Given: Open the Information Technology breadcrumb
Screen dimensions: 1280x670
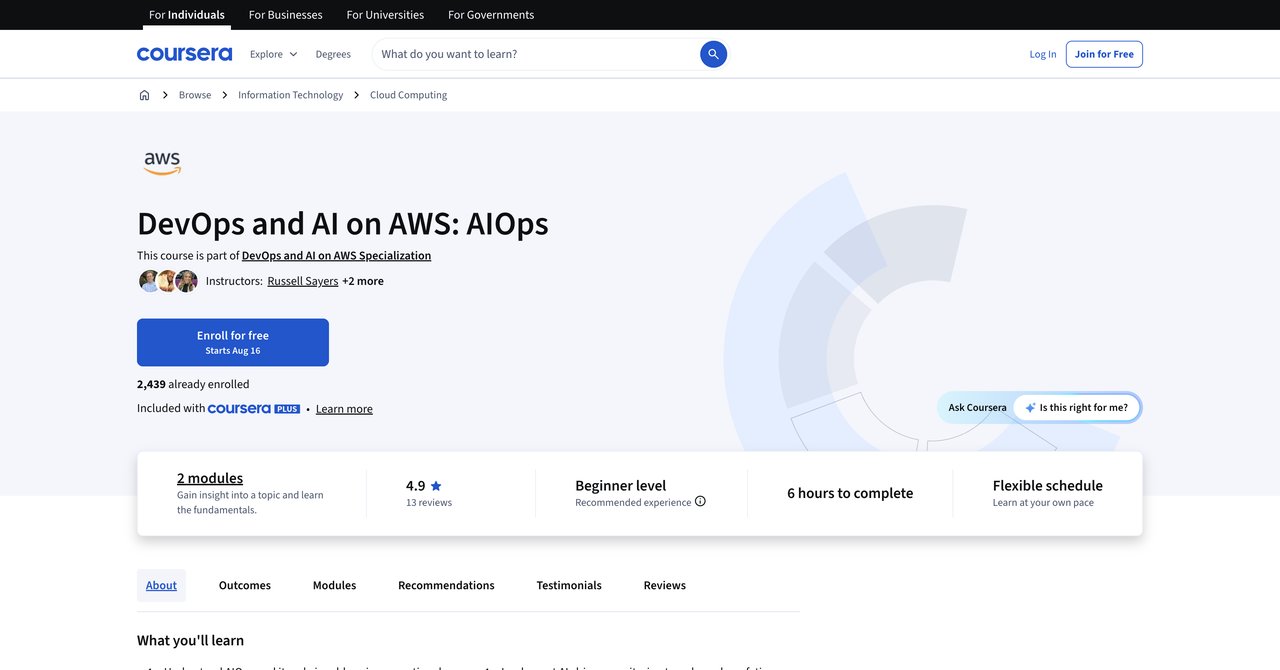Looking at the screenshot, I should point(290,95).
